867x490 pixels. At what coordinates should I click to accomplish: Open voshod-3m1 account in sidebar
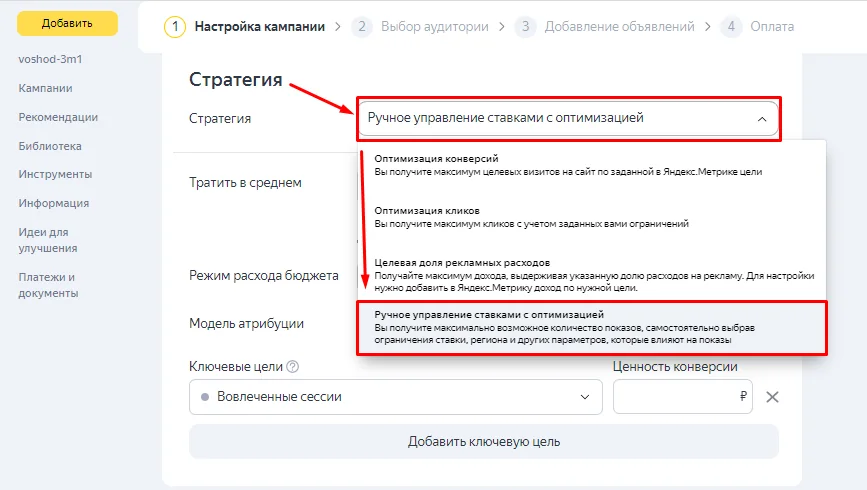click(x=50, y=59)
